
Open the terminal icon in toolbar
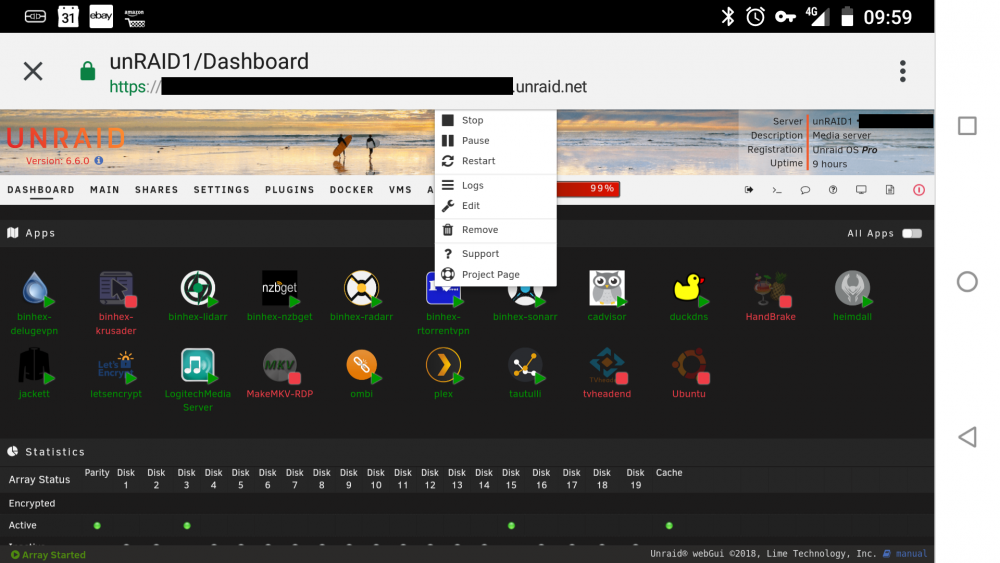[777, 190]
